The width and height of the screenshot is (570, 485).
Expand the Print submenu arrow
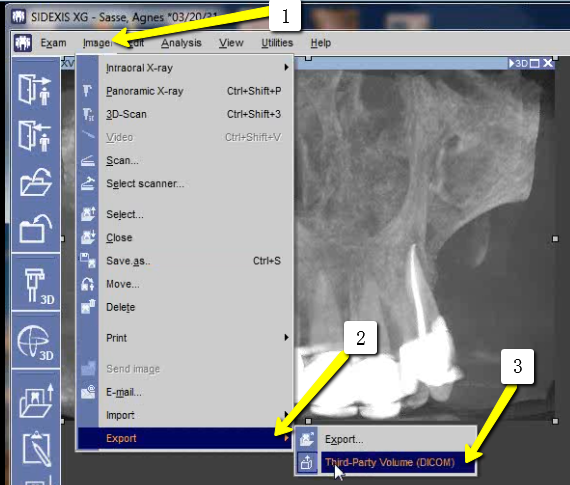pos(286,337)
